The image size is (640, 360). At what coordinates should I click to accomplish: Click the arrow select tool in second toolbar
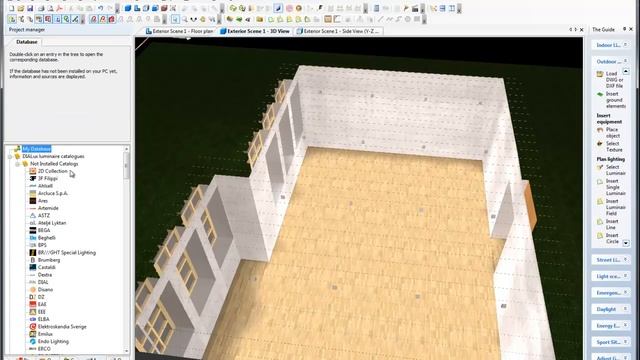point(175,19)
